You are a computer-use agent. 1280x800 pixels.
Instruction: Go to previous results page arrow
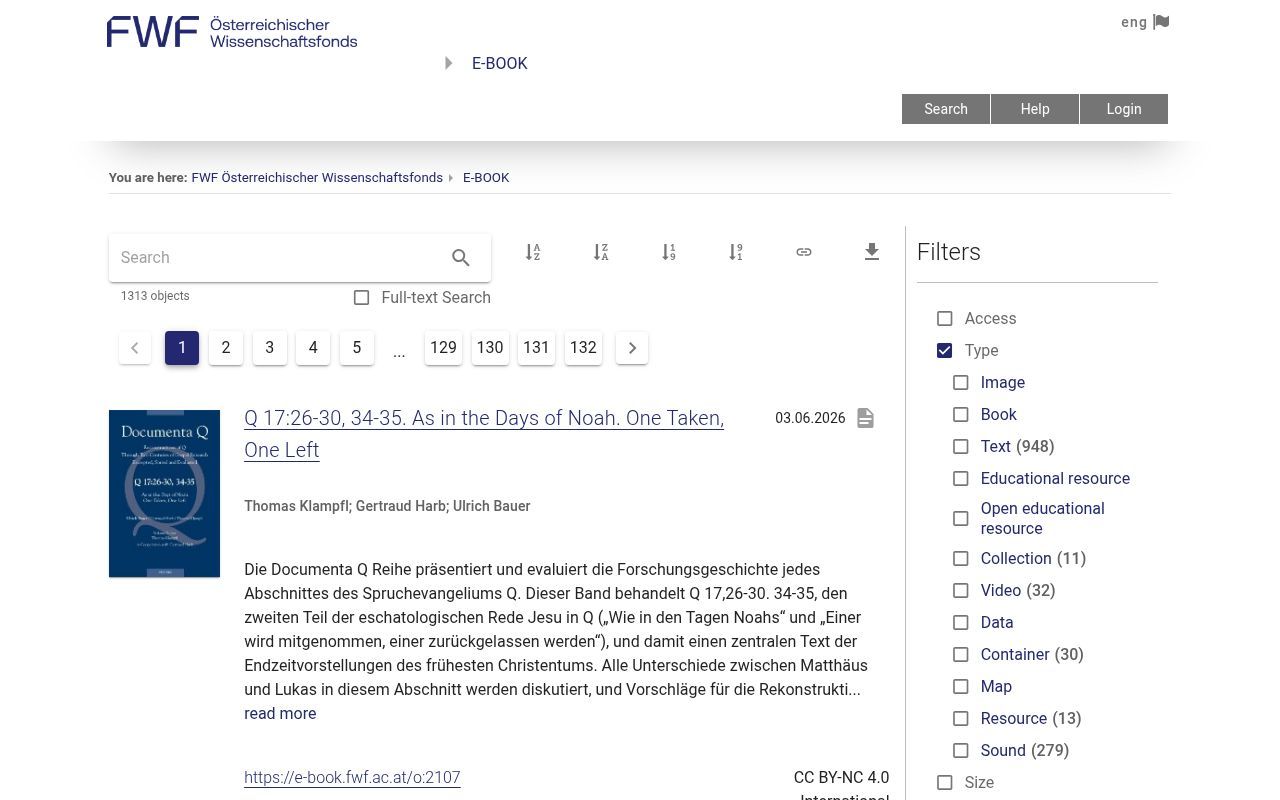point(135,348)
